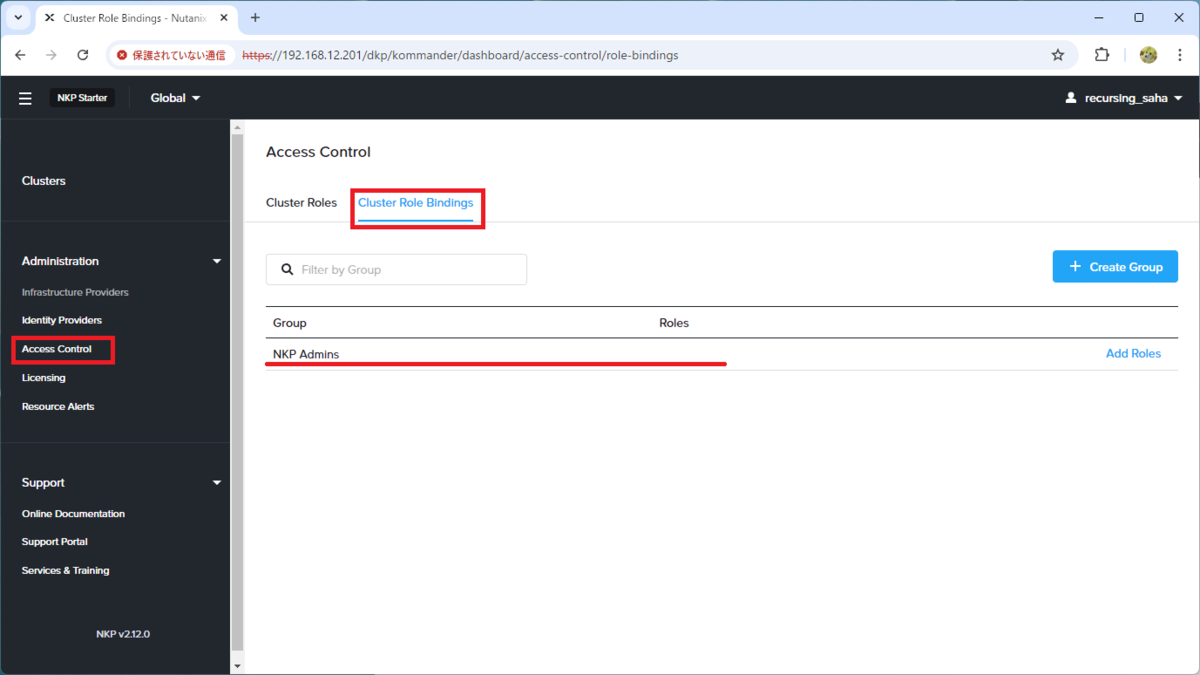Bookmark this page with star icon
1200x675 pixels.
(x=1058, y=55)
